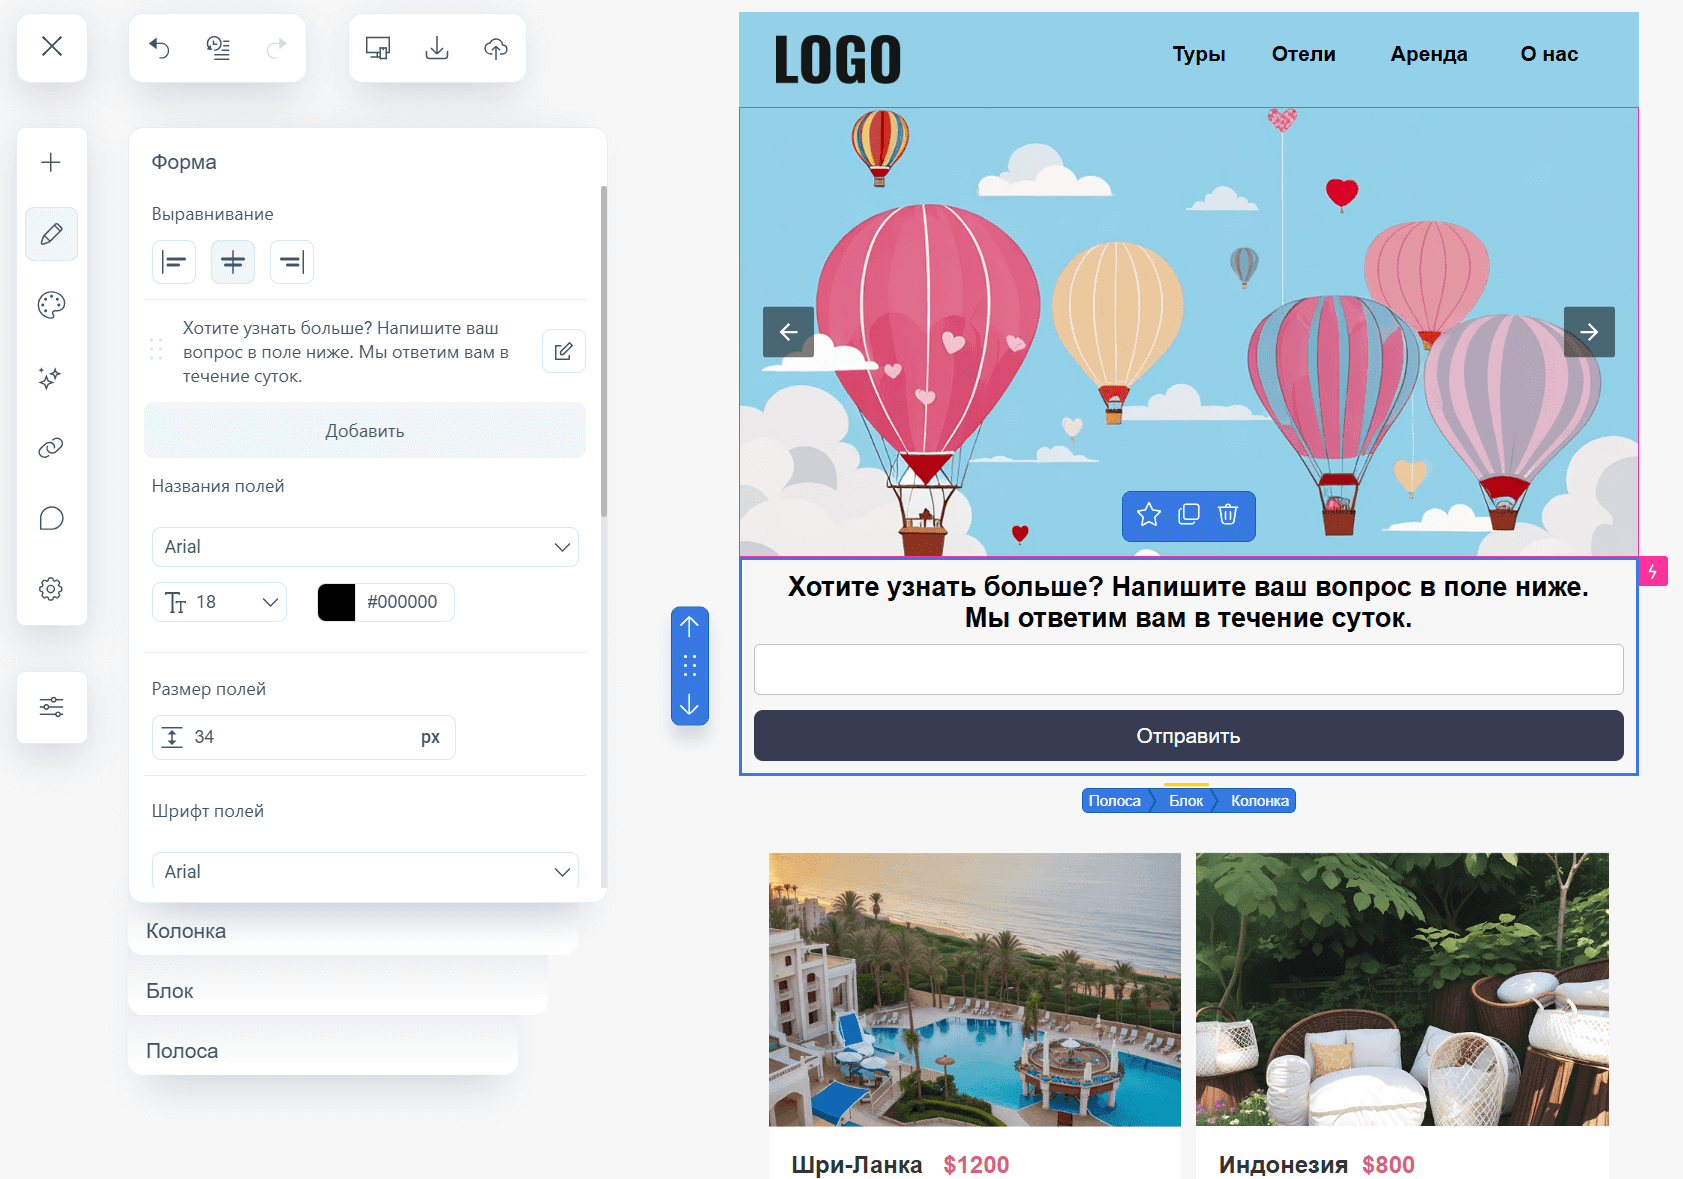The image size is (1683, 1179).
Task: Open the sliders adjustments button
Action: coord(52,707)
